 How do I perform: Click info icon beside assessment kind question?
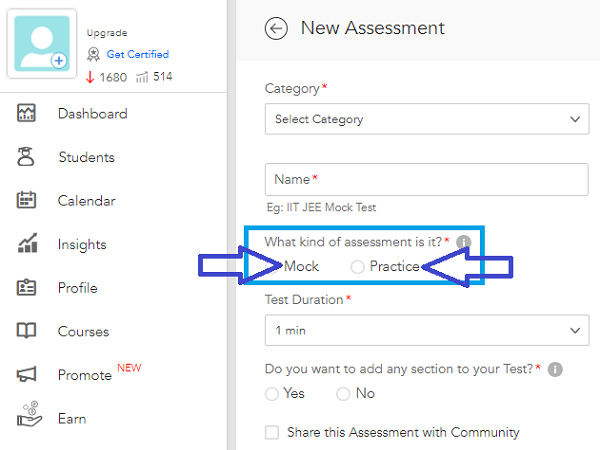[x=463, y=242]
